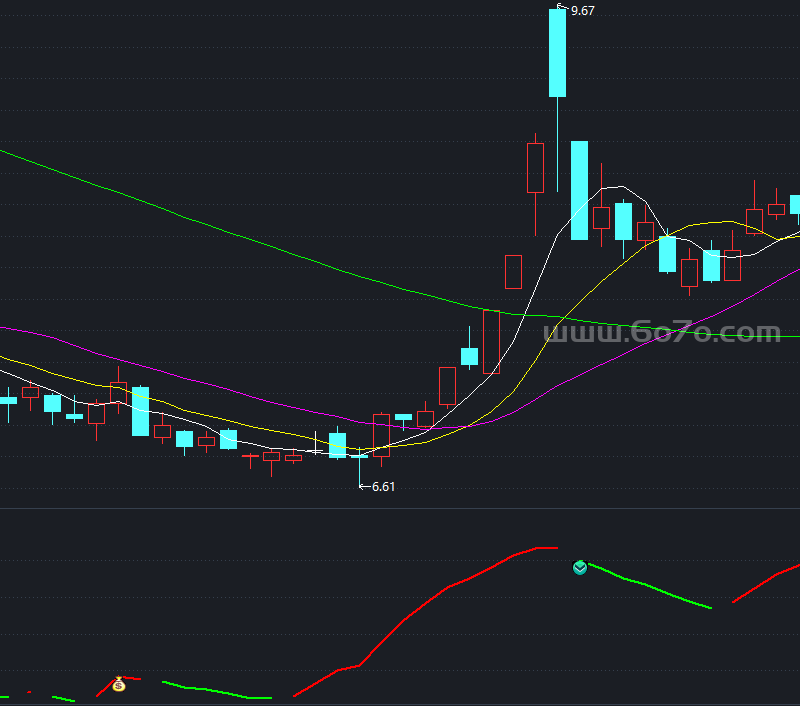
Task: Click the green chevron sell signal icon
Action: click(580, 568)
